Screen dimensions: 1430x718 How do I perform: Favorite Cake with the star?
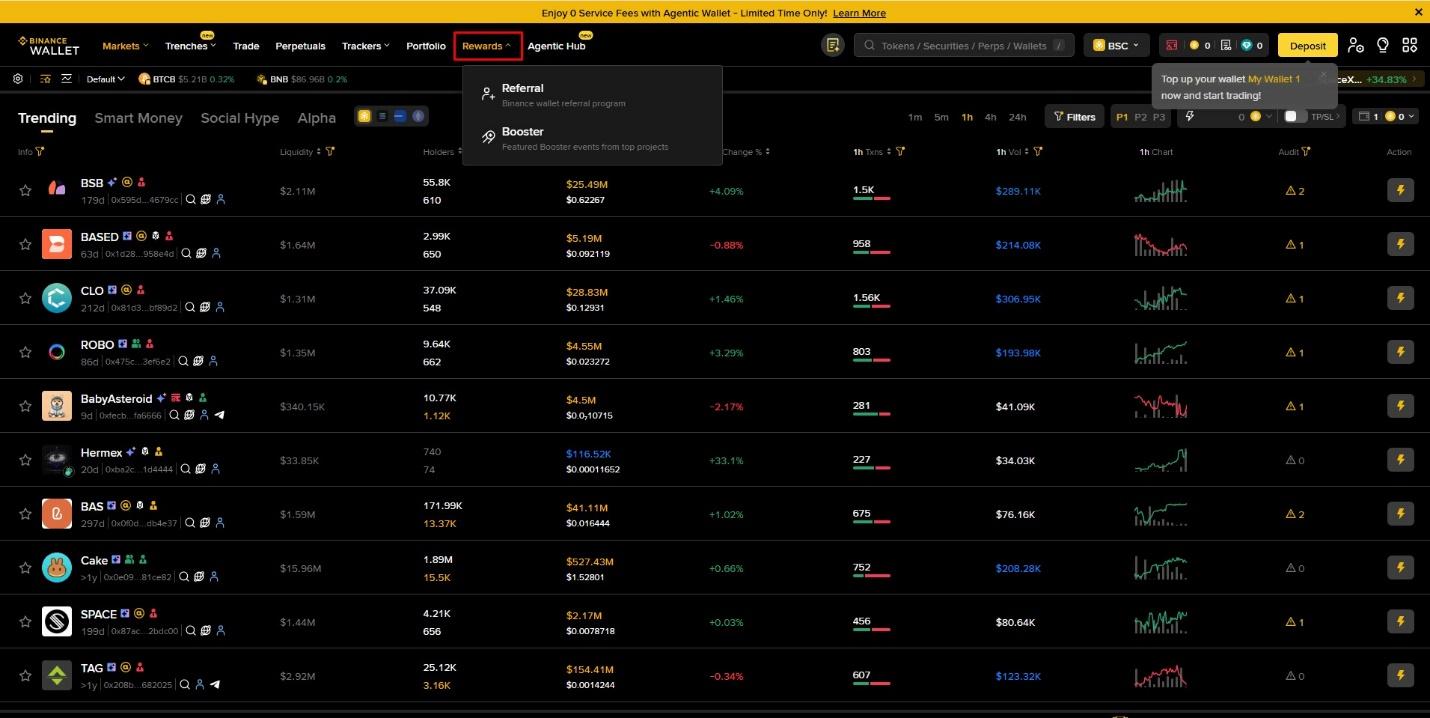(x=25, y=568)
